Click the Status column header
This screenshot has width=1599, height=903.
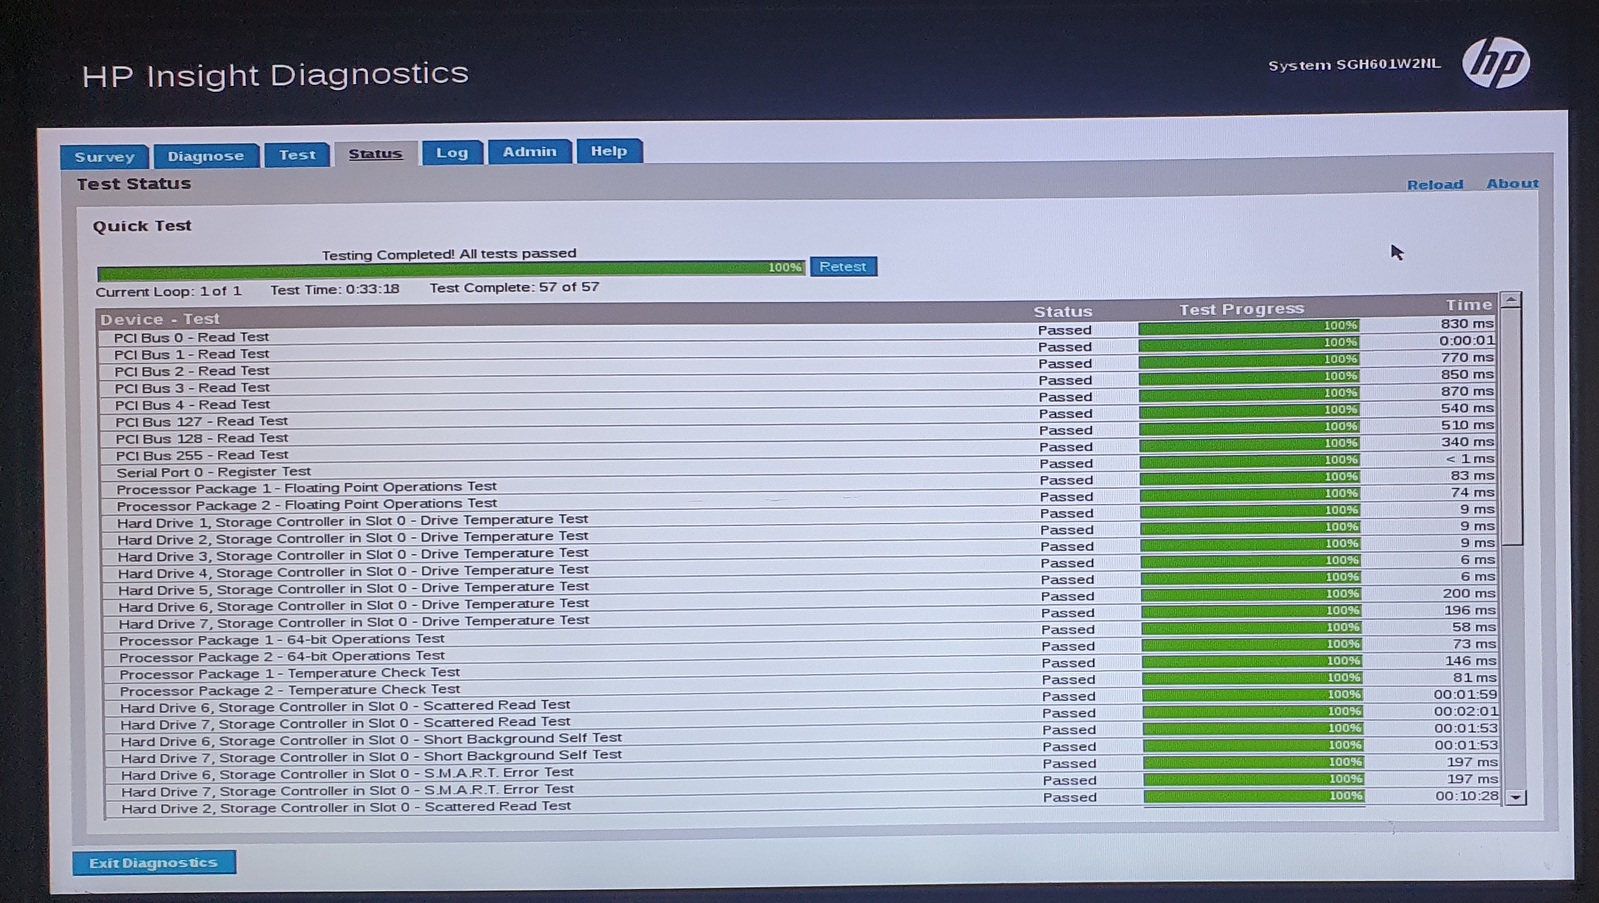point(1062,311)
